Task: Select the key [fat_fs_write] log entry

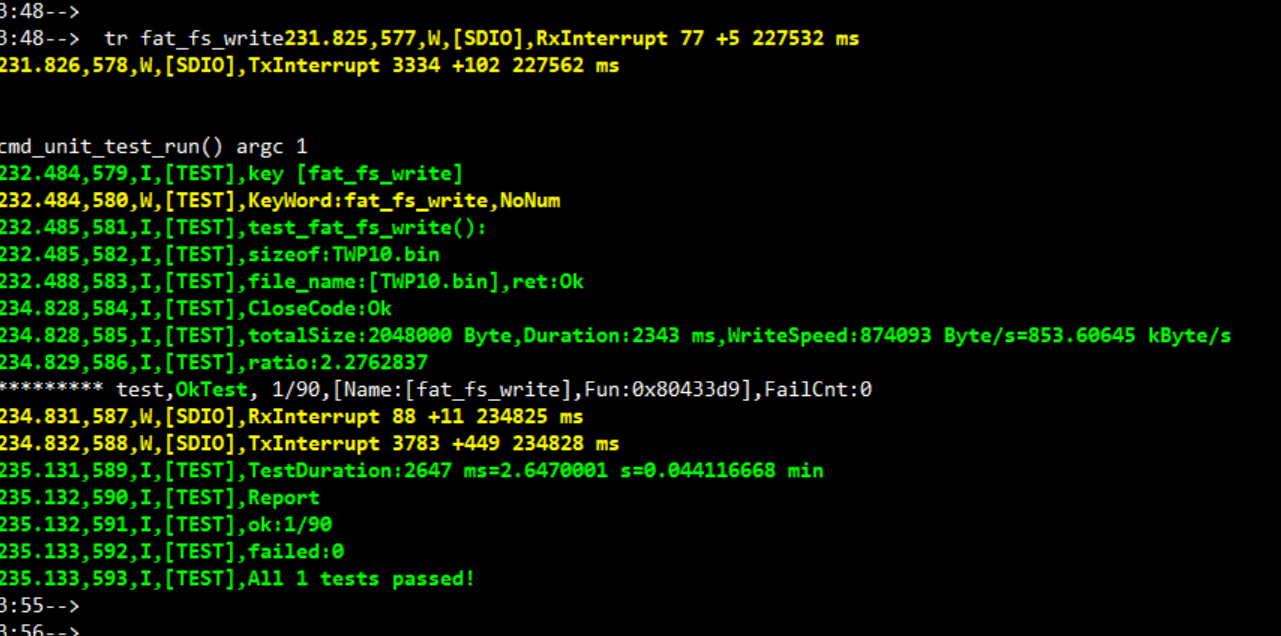Action: (x=232, y=174)
